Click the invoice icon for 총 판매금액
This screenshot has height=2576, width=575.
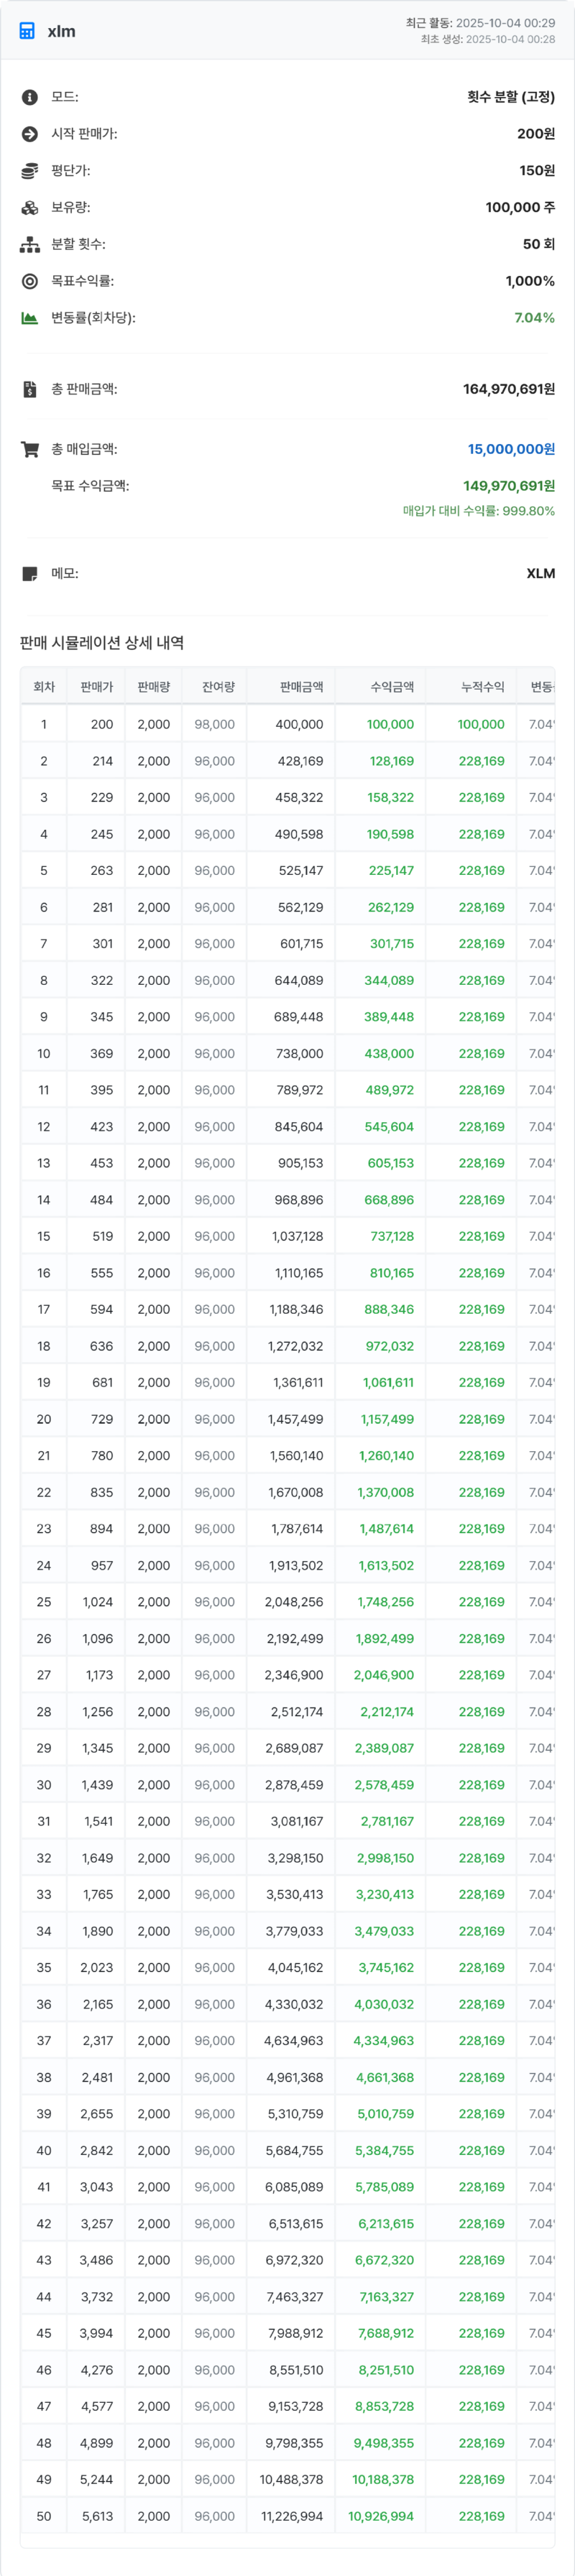[30, 389]
